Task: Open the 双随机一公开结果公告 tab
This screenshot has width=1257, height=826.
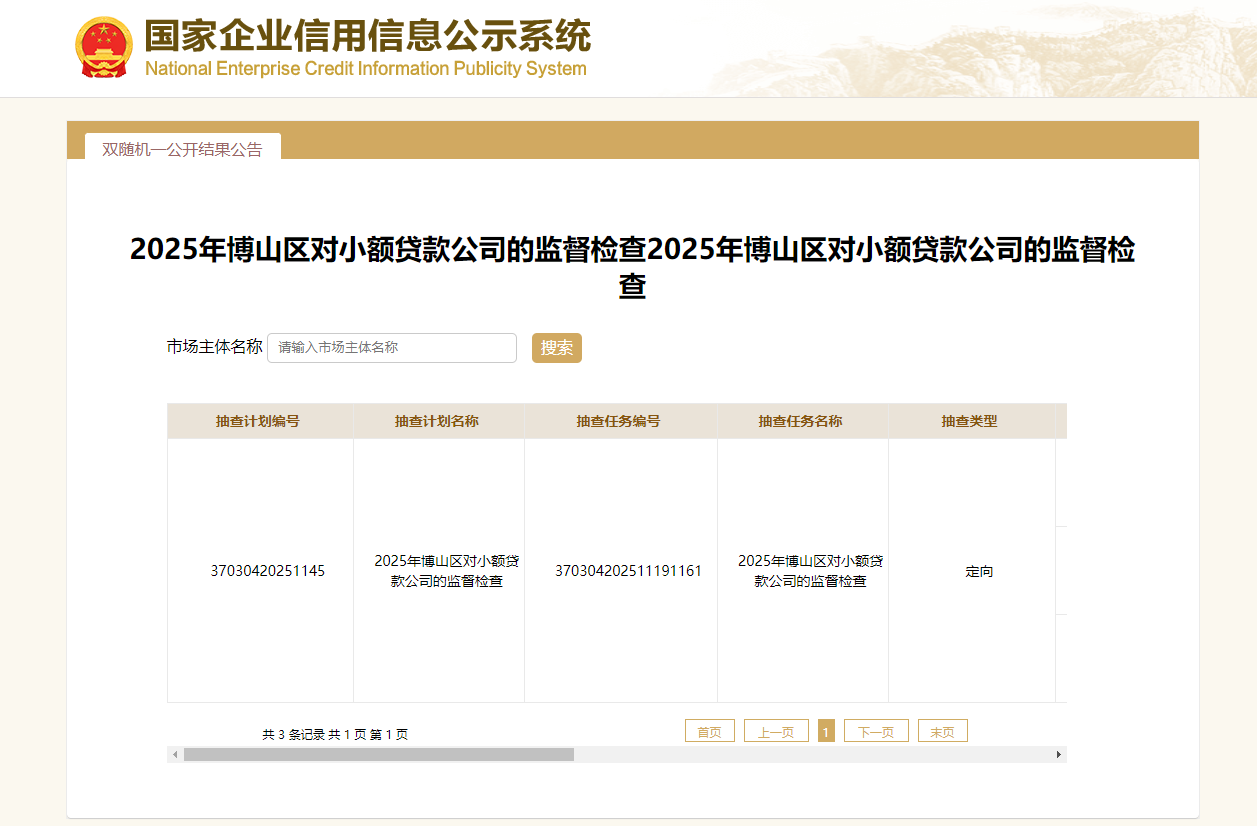Action: (x=182, y=150)
